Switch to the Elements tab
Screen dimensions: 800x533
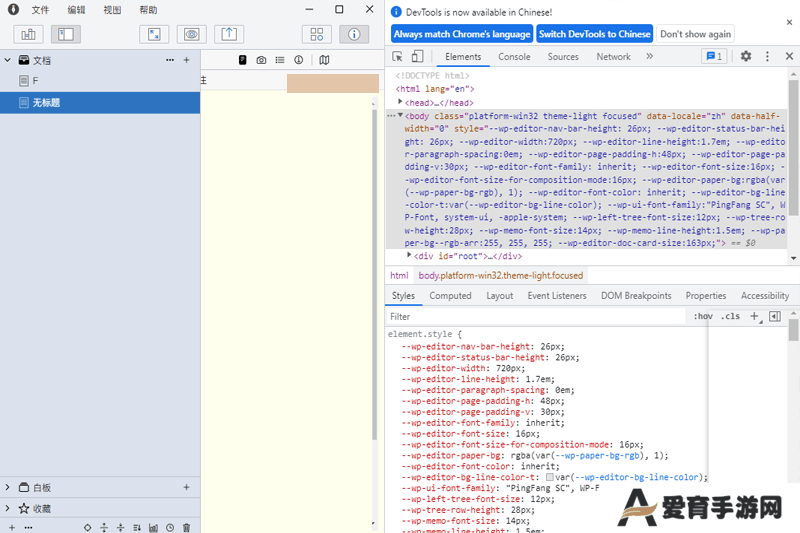(463, 57)
